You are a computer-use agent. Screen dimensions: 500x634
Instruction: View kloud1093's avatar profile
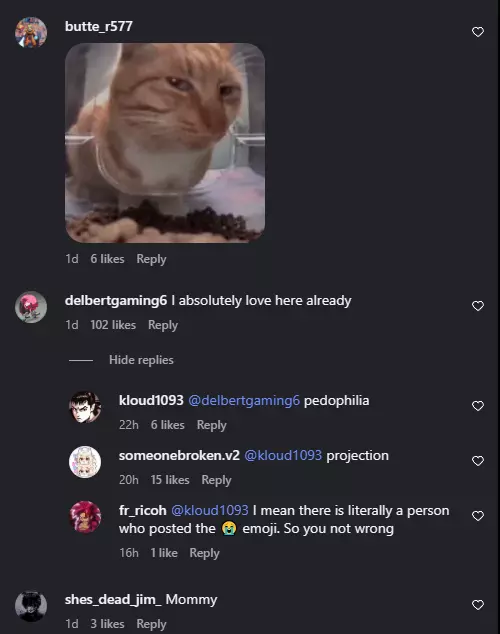[85, 407]
